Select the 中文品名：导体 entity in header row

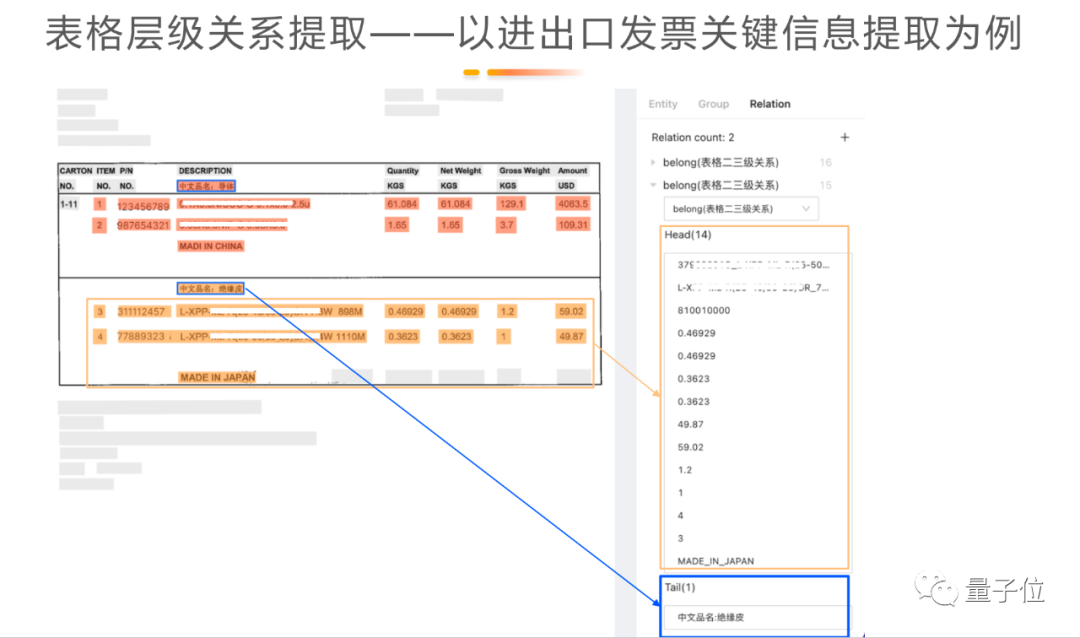pyautogui.click(x=207, y=186)
